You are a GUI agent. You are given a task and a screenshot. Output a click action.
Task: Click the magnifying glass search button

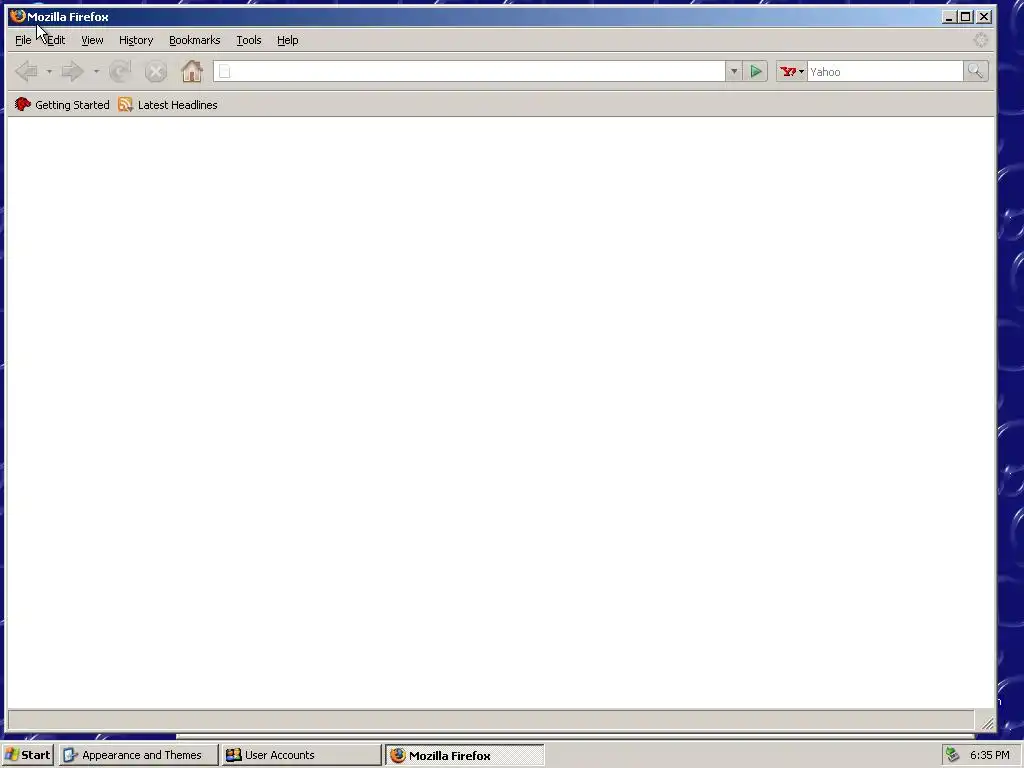pyautogui.click(x=976, y=71)
